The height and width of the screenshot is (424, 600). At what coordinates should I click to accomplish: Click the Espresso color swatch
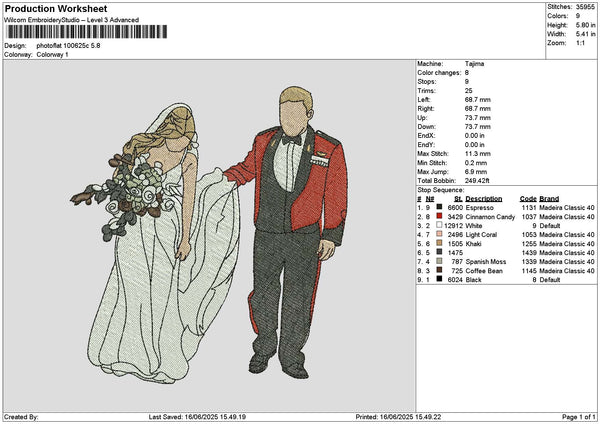(x=439, y=207)
